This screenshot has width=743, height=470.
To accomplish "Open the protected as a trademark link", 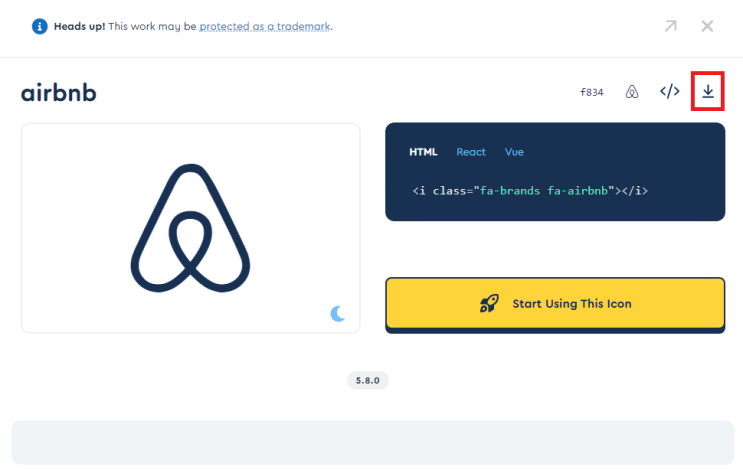I will (264, 27).
